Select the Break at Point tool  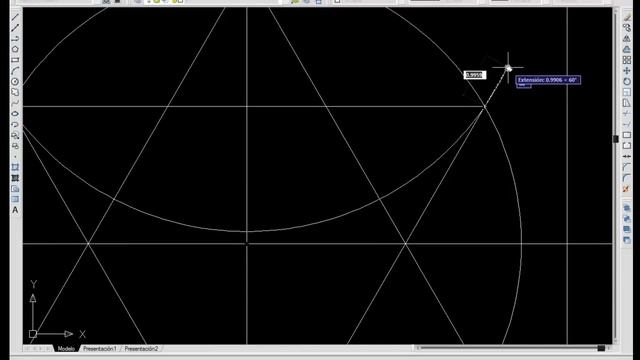[x=627, y=135]
